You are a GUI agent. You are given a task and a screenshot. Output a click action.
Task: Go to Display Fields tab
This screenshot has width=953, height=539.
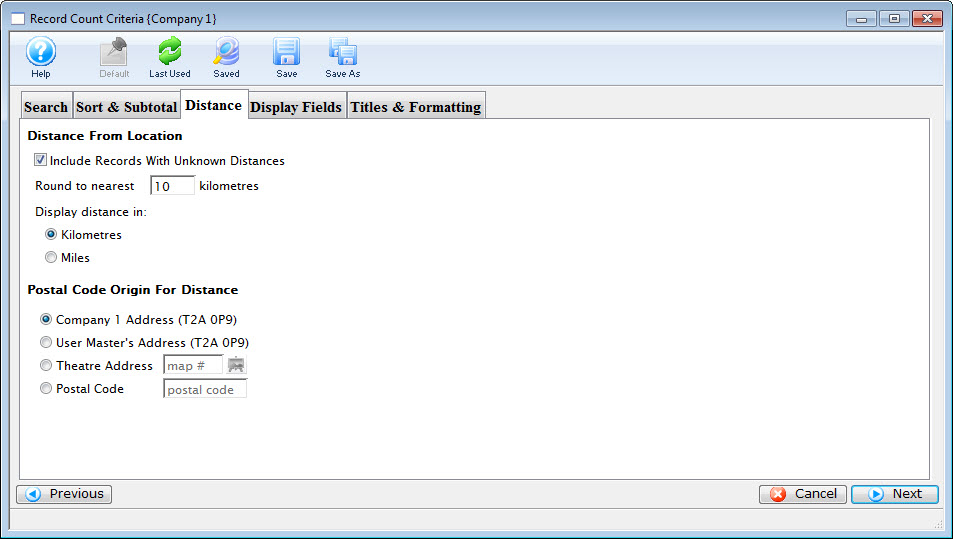[296, 107]
